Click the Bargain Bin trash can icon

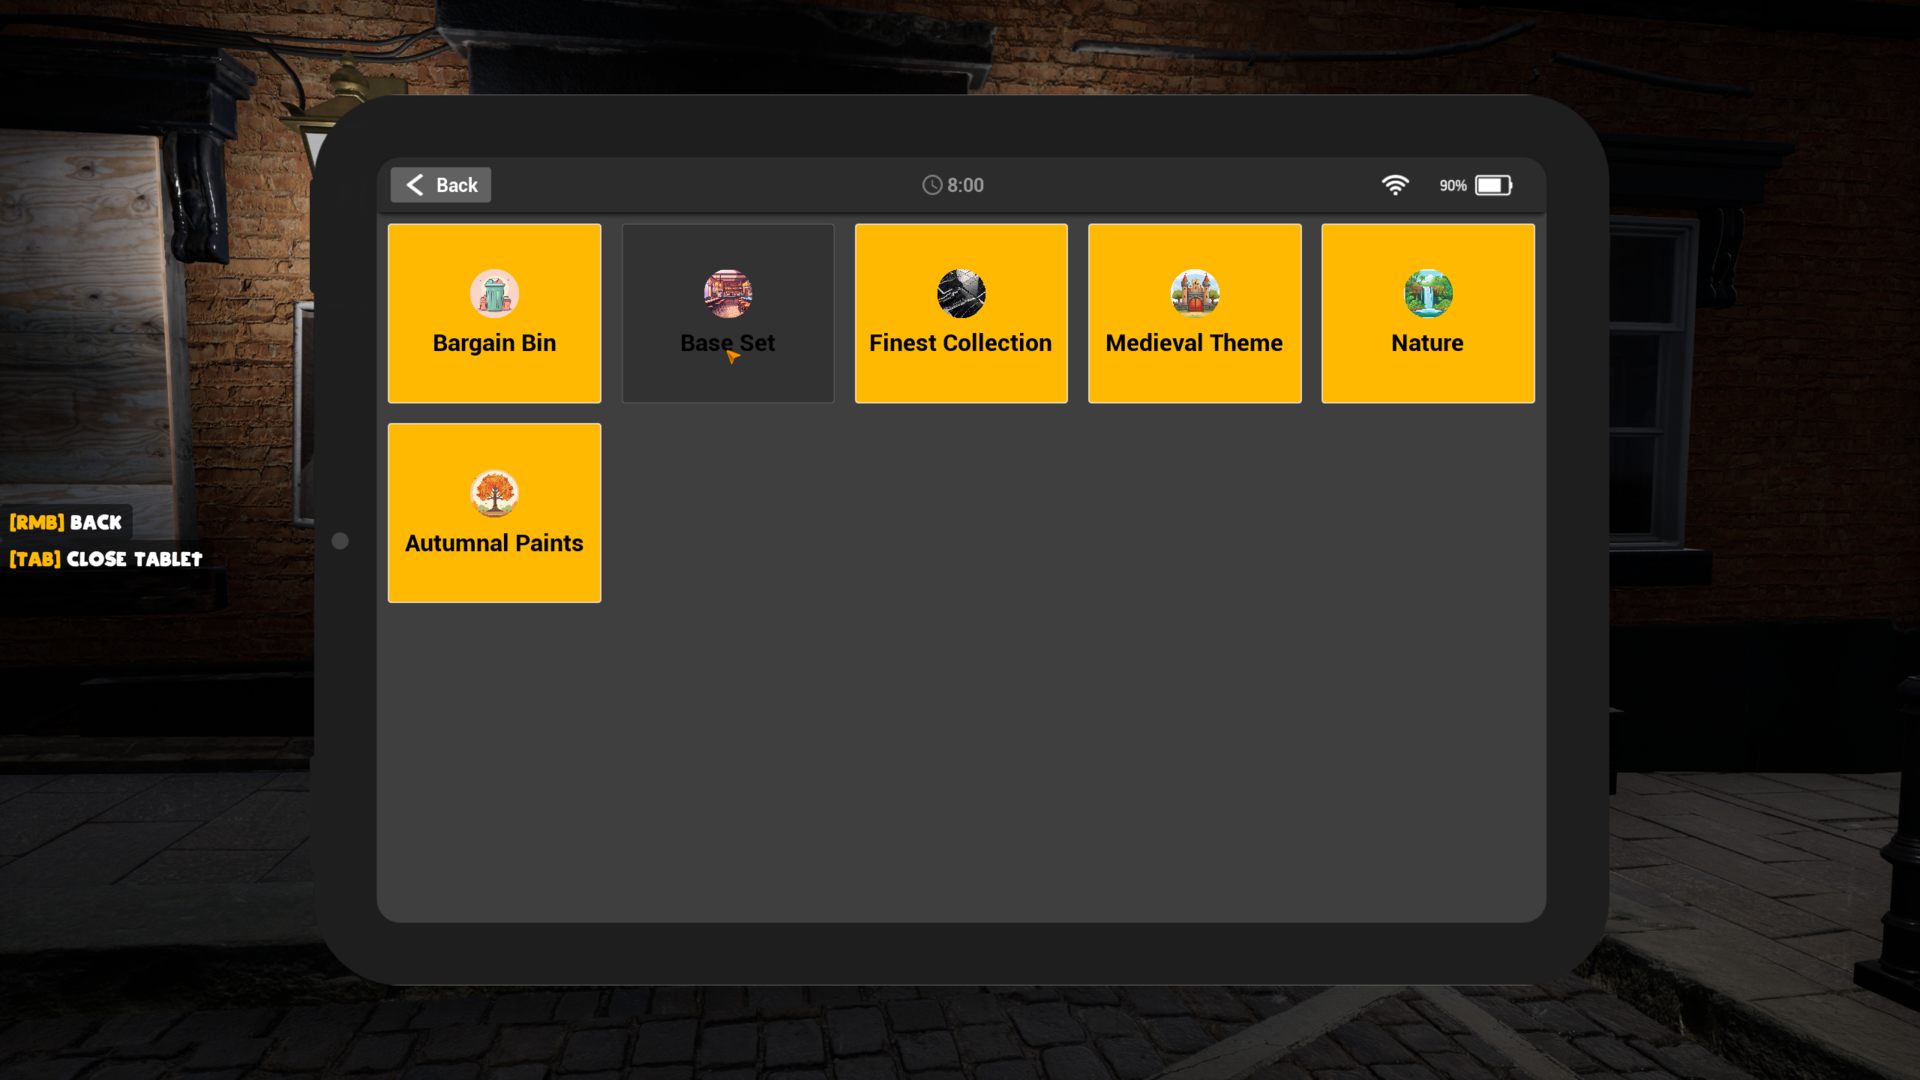[x=494, y=293]
